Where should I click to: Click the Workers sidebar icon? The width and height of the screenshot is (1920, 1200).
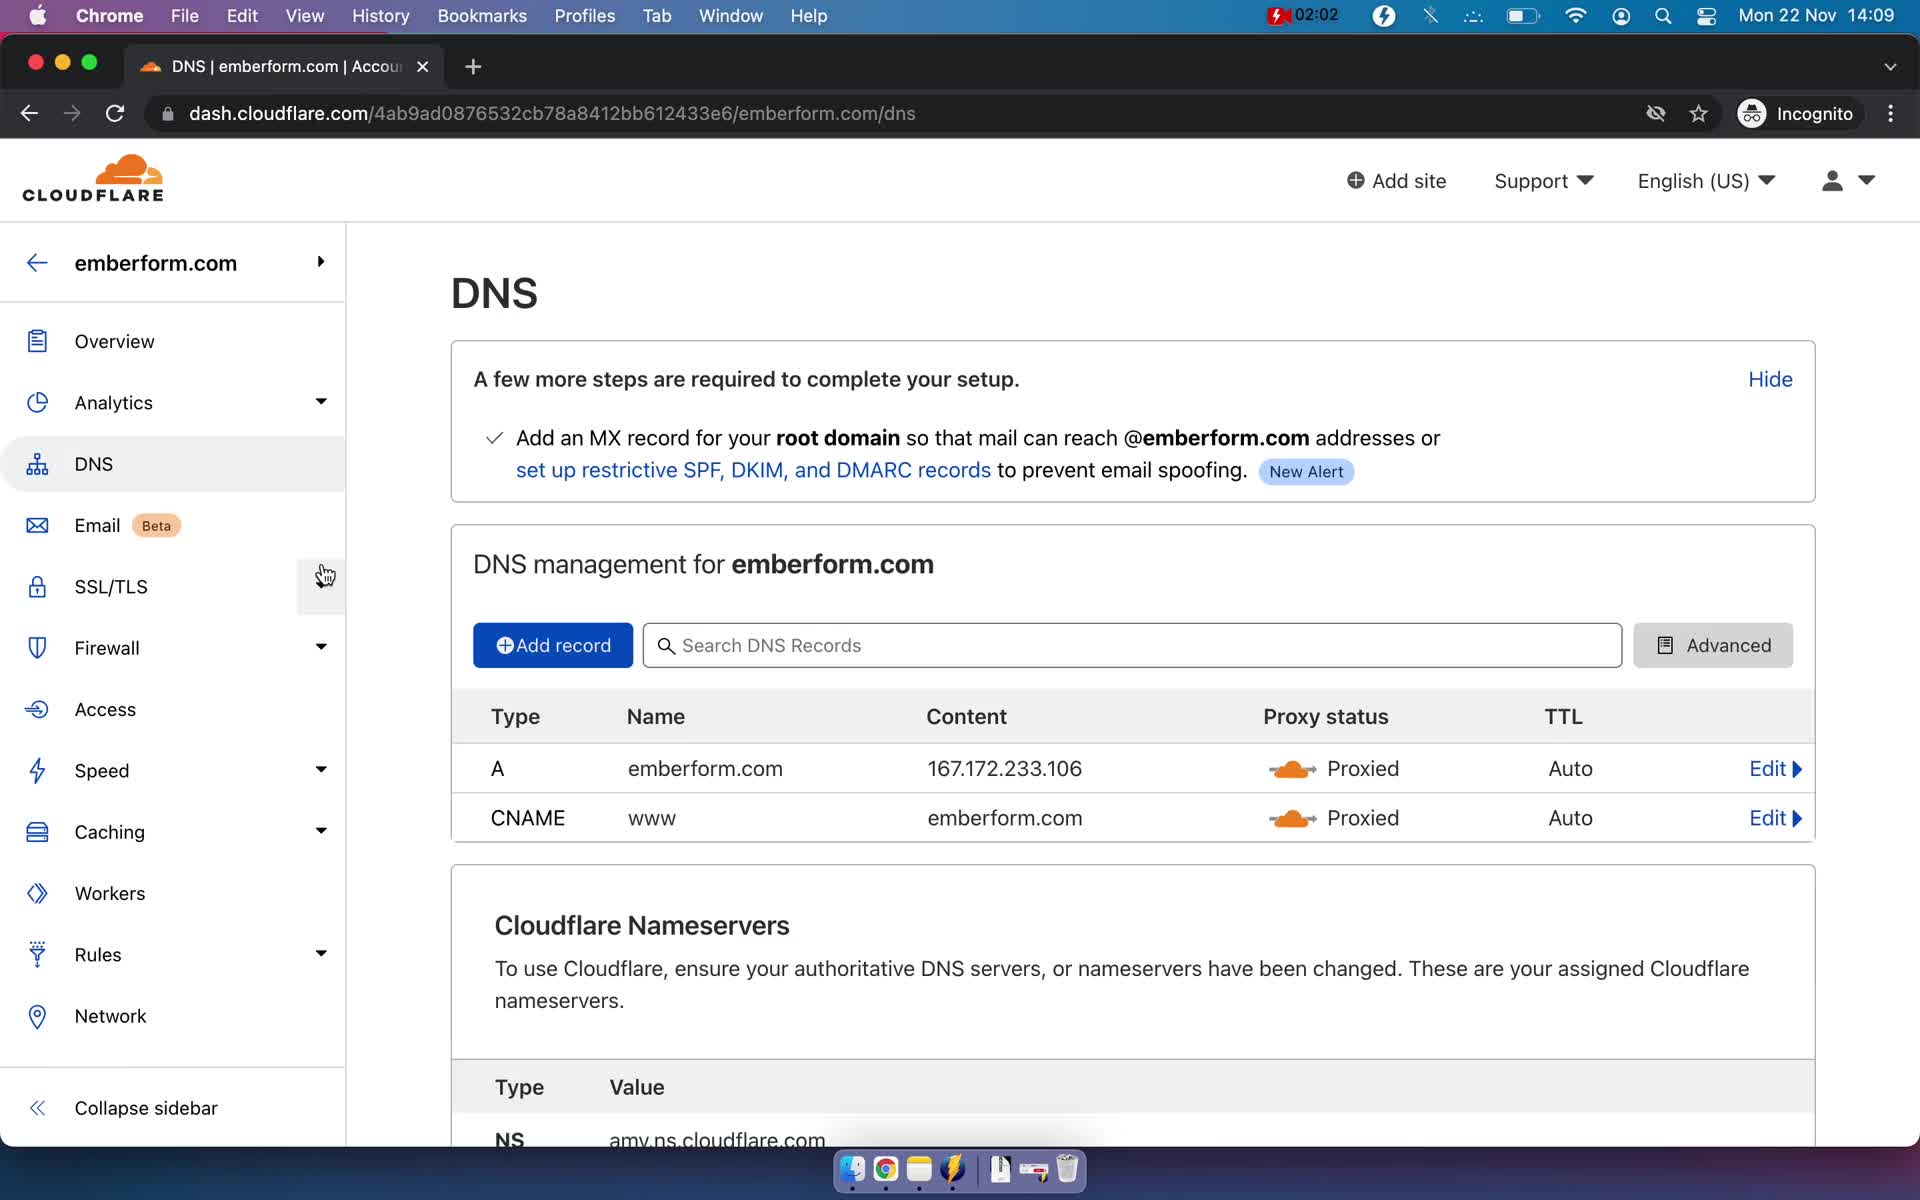pyautogui.click(x=36, y=893)
